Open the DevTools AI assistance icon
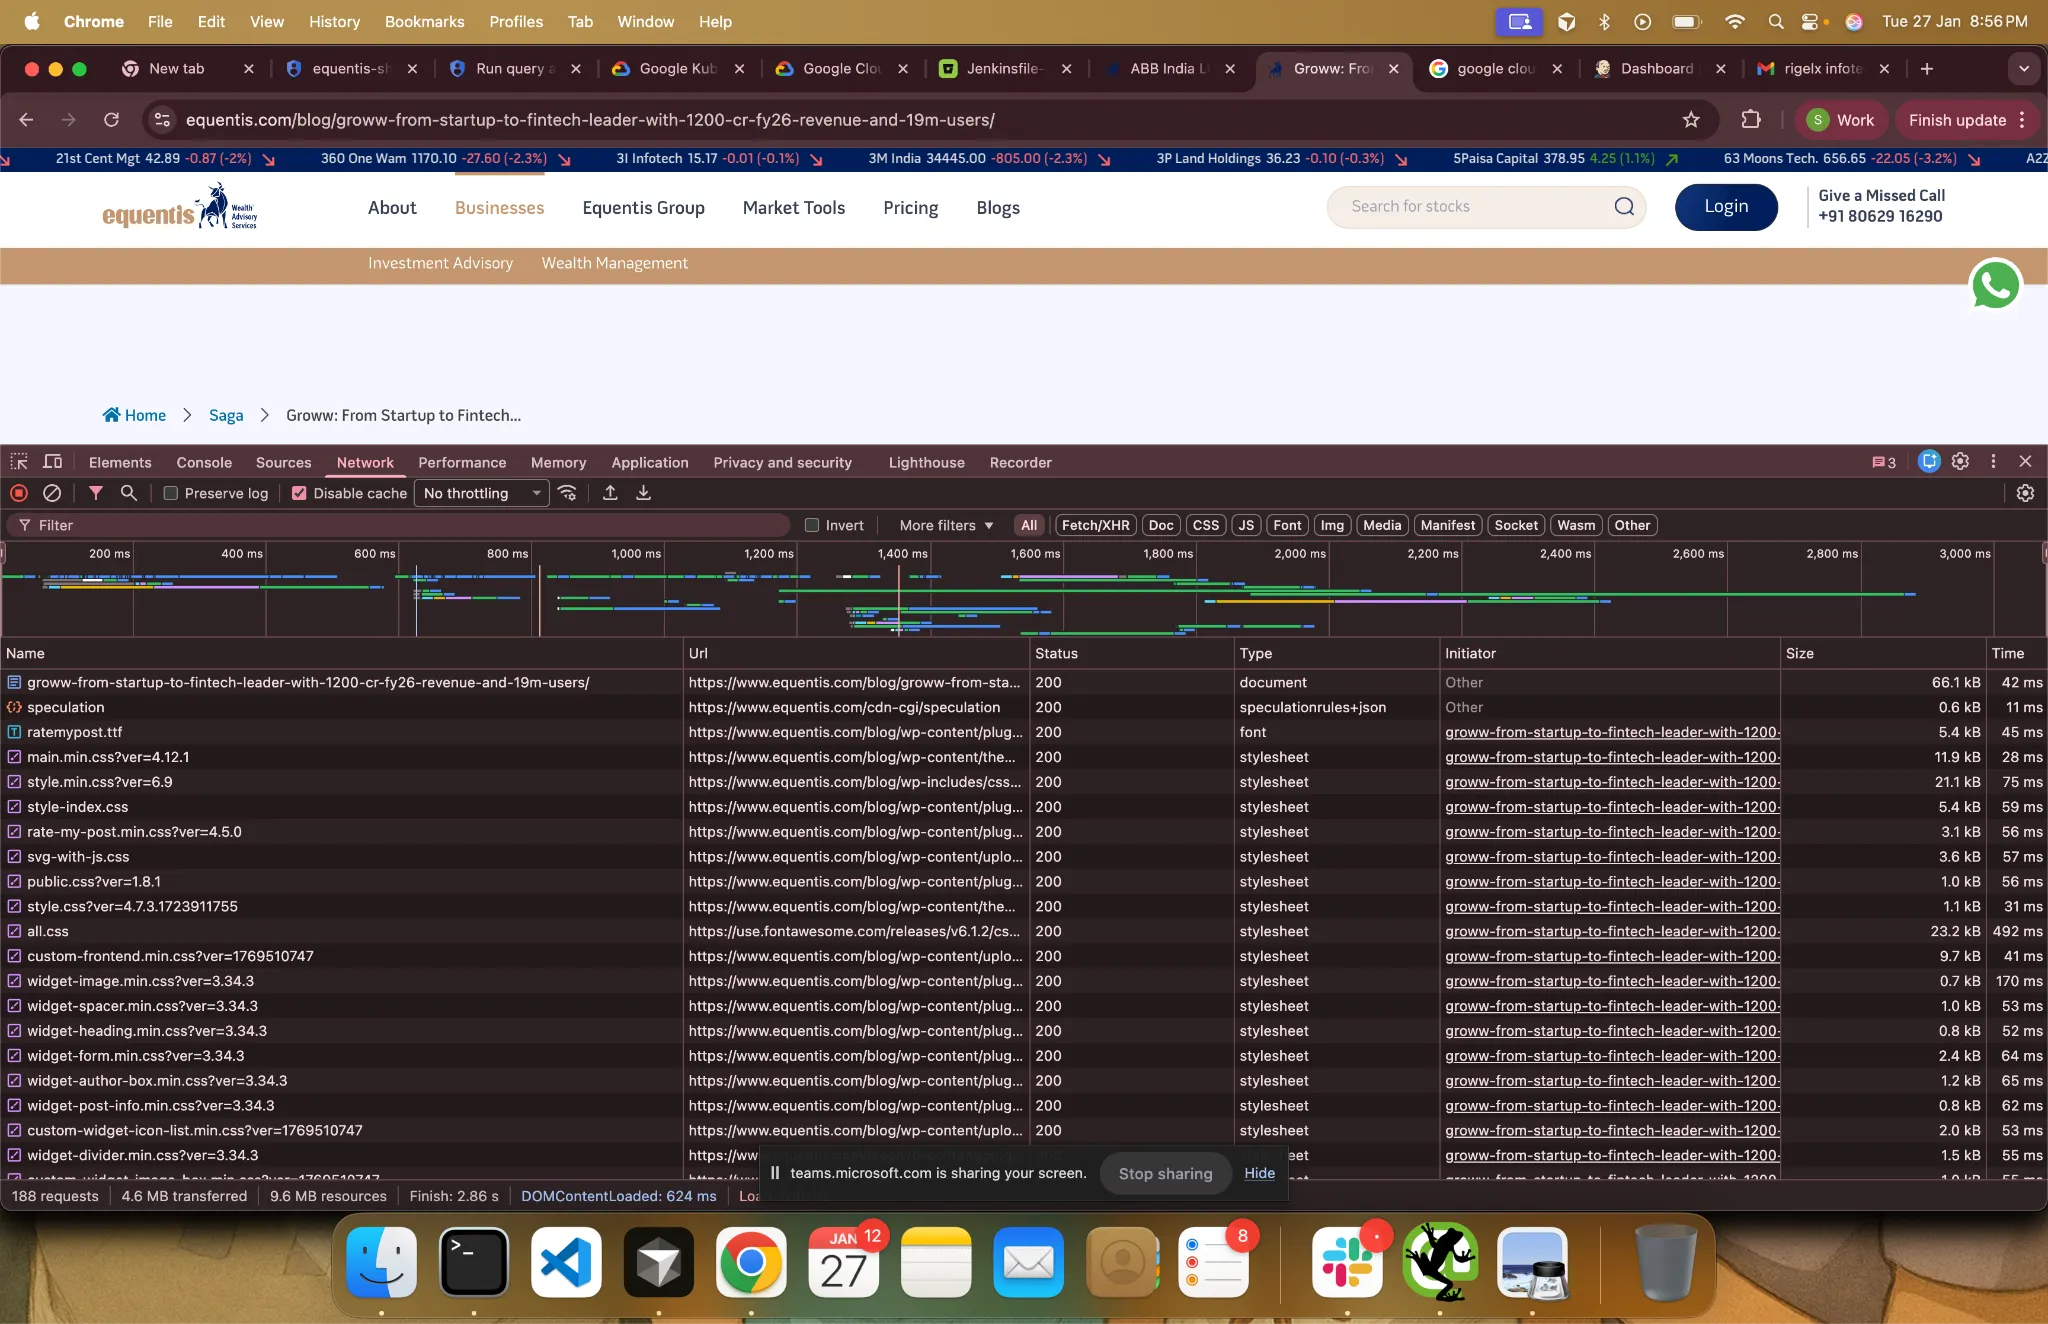The image size is (2048, 1324). coord(1929,462)
